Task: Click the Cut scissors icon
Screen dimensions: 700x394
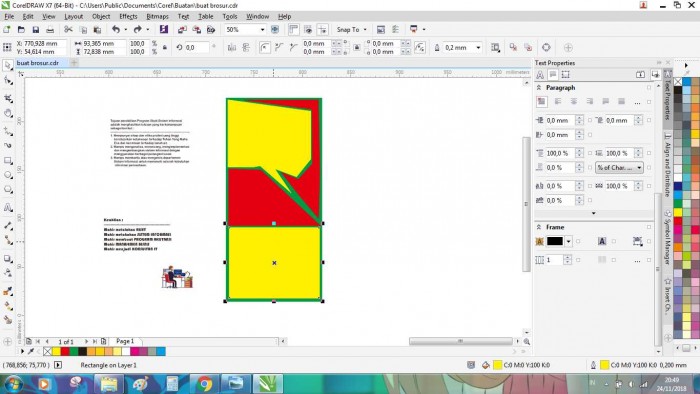Action: [68, 29]
